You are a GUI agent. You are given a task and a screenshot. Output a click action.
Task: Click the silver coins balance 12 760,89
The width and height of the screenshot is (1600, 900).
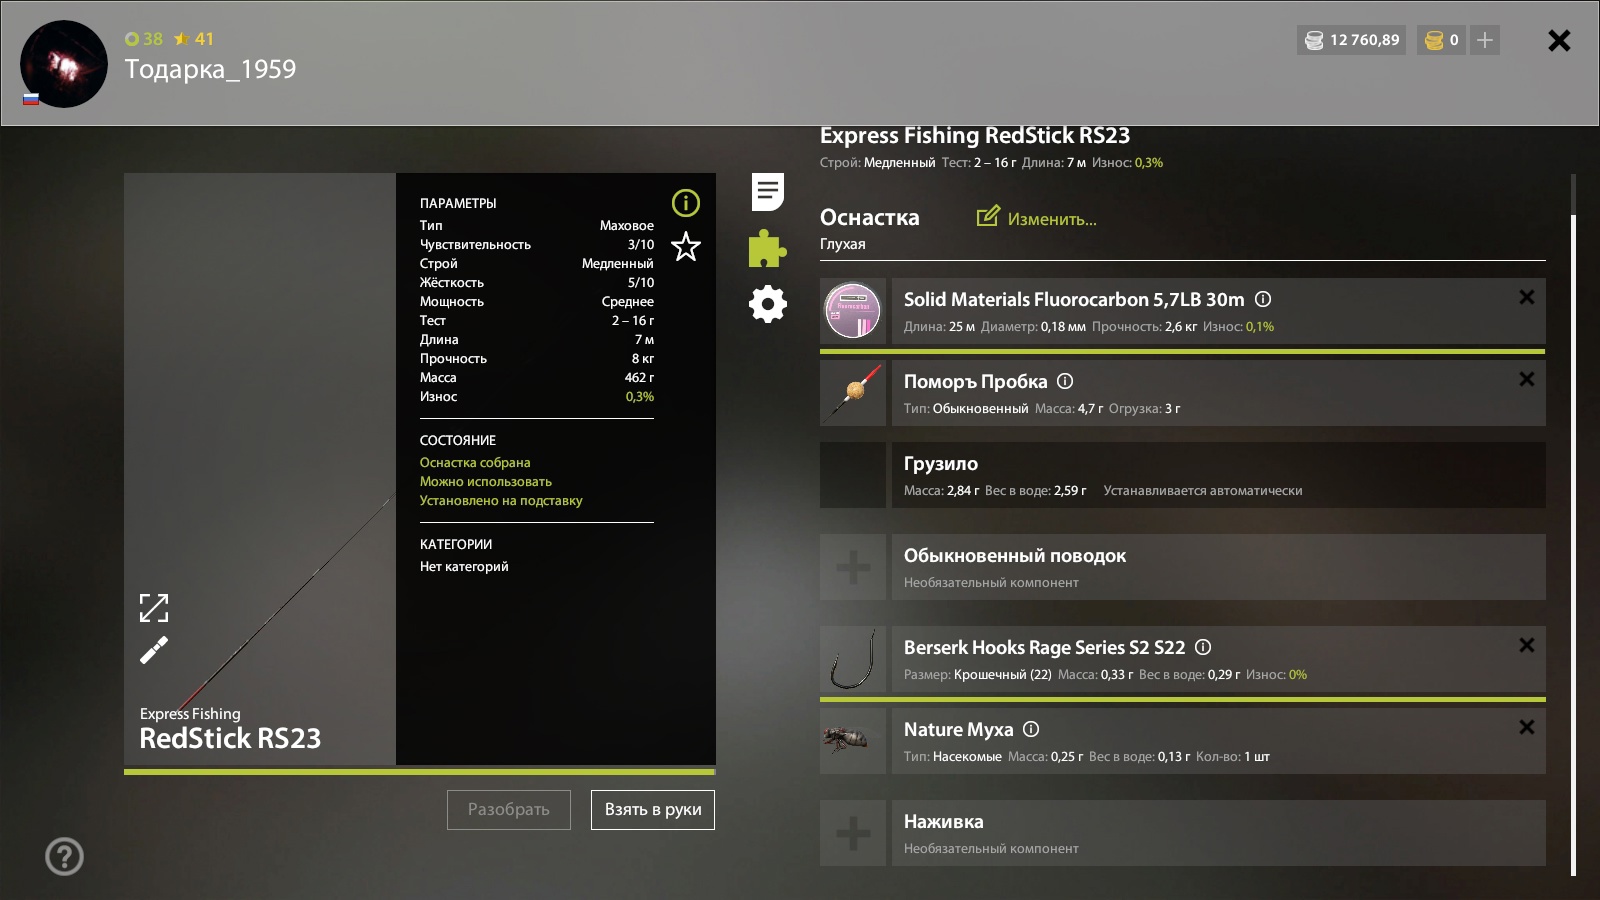pyautogui.click(x=1351, y=40)
